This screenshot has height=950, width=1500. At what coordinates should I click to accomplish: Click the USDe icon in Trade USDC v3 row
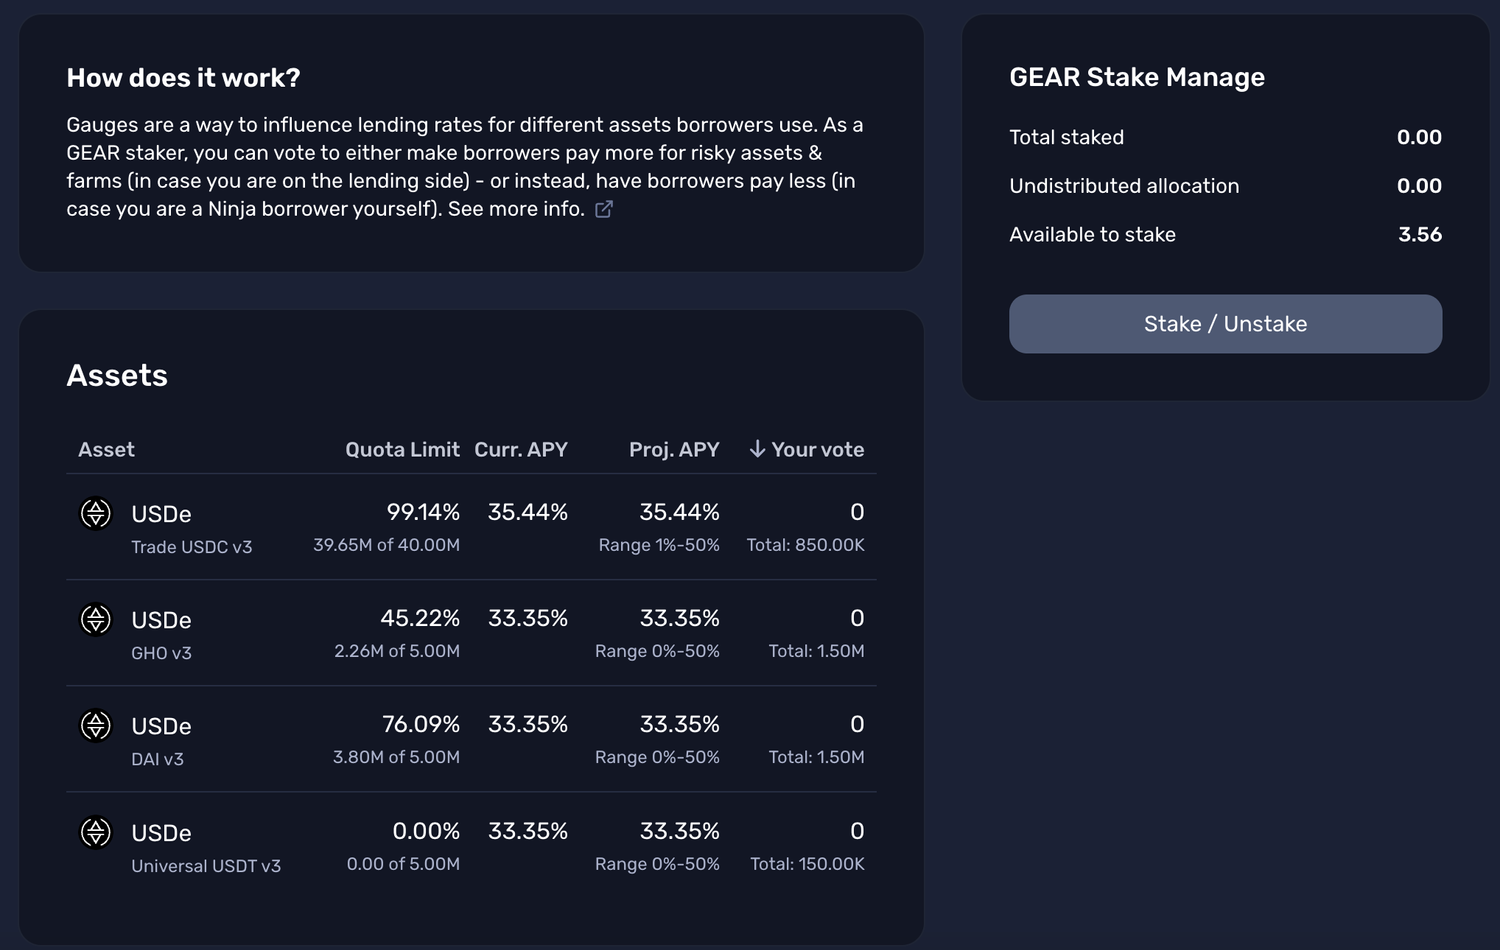tap(96, 514)
